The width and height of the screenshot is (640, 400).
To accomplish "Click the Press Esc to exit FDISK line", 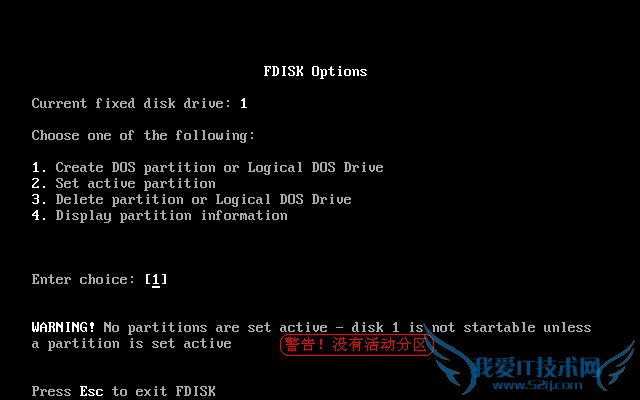I will (123, 391).
